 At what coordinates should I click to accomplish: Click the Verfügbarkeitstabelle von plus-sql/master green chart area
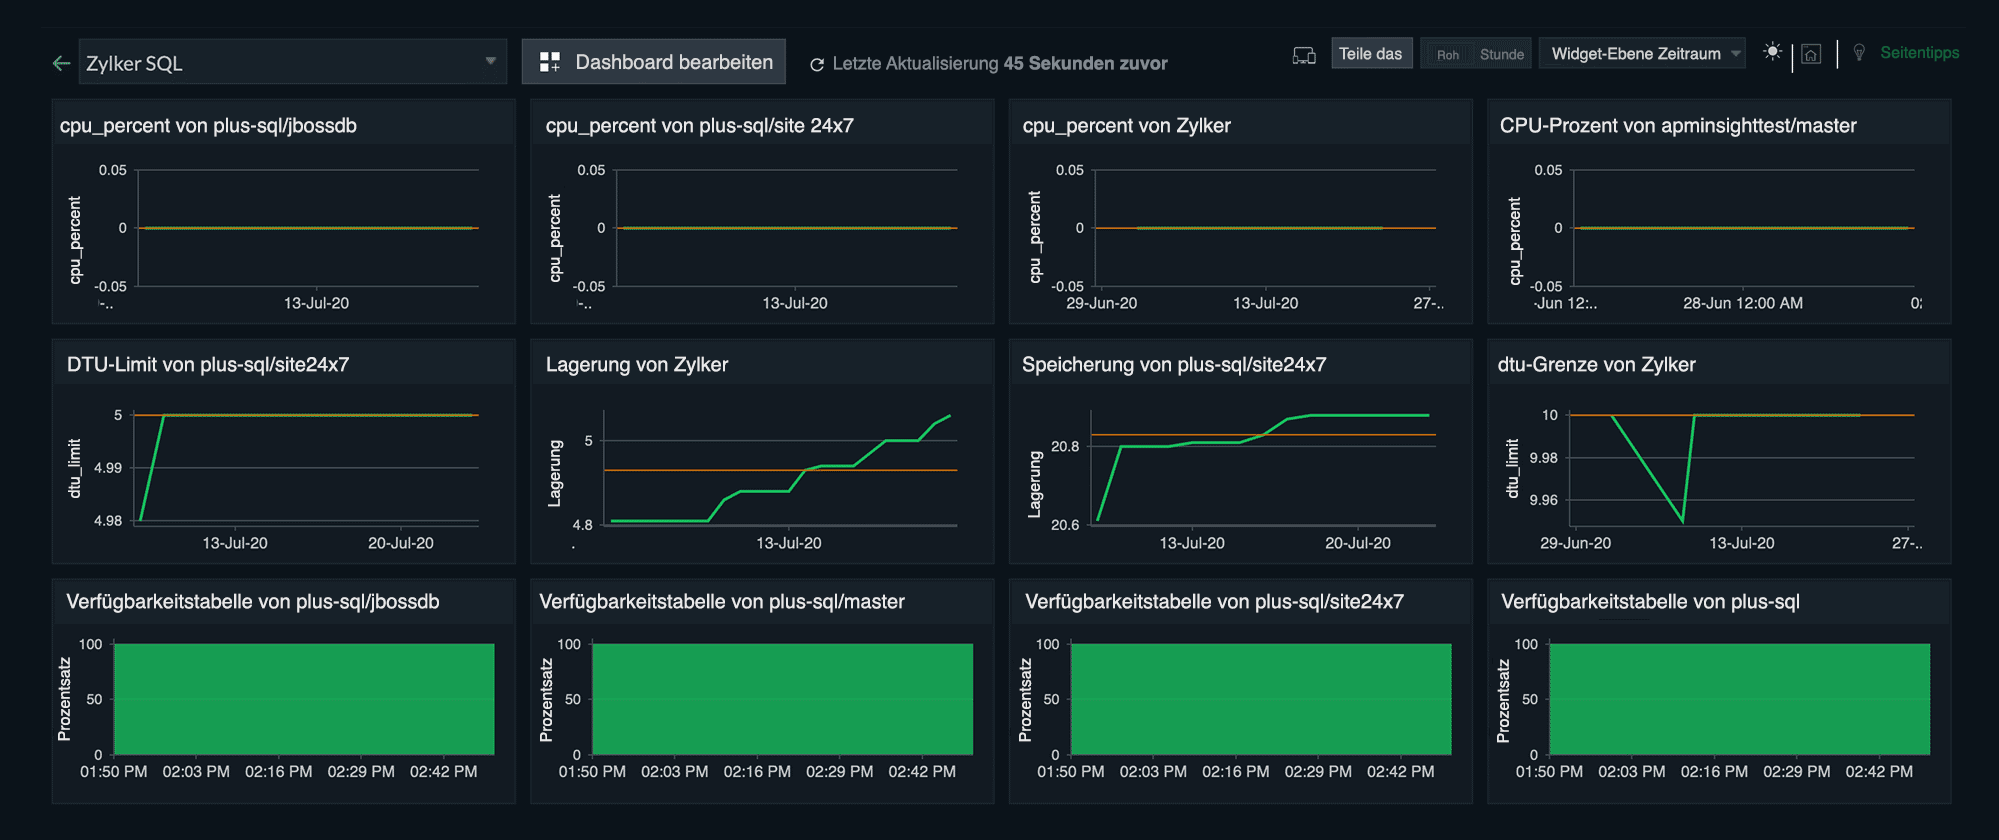coord(782,698)
